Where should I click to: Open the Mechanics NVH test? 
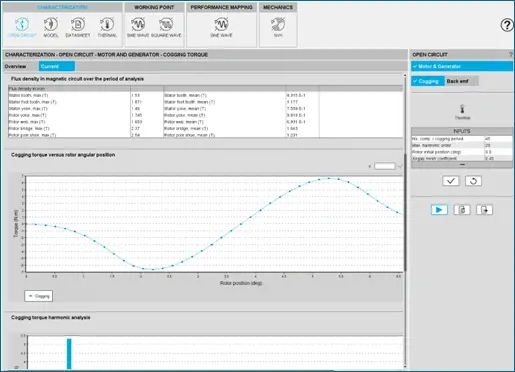pyautogui.click(x=278, y=27)
